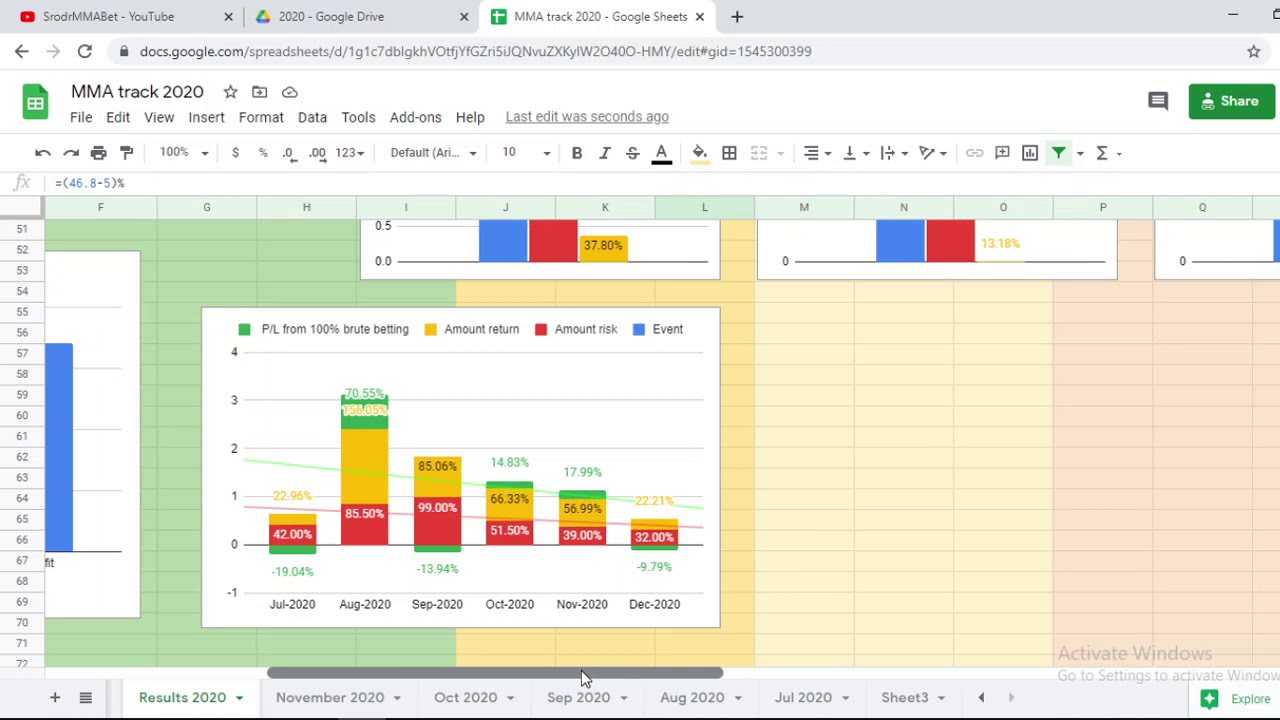Increase decimal places icon
This screenshot has height=720, width=1280.
317,153
